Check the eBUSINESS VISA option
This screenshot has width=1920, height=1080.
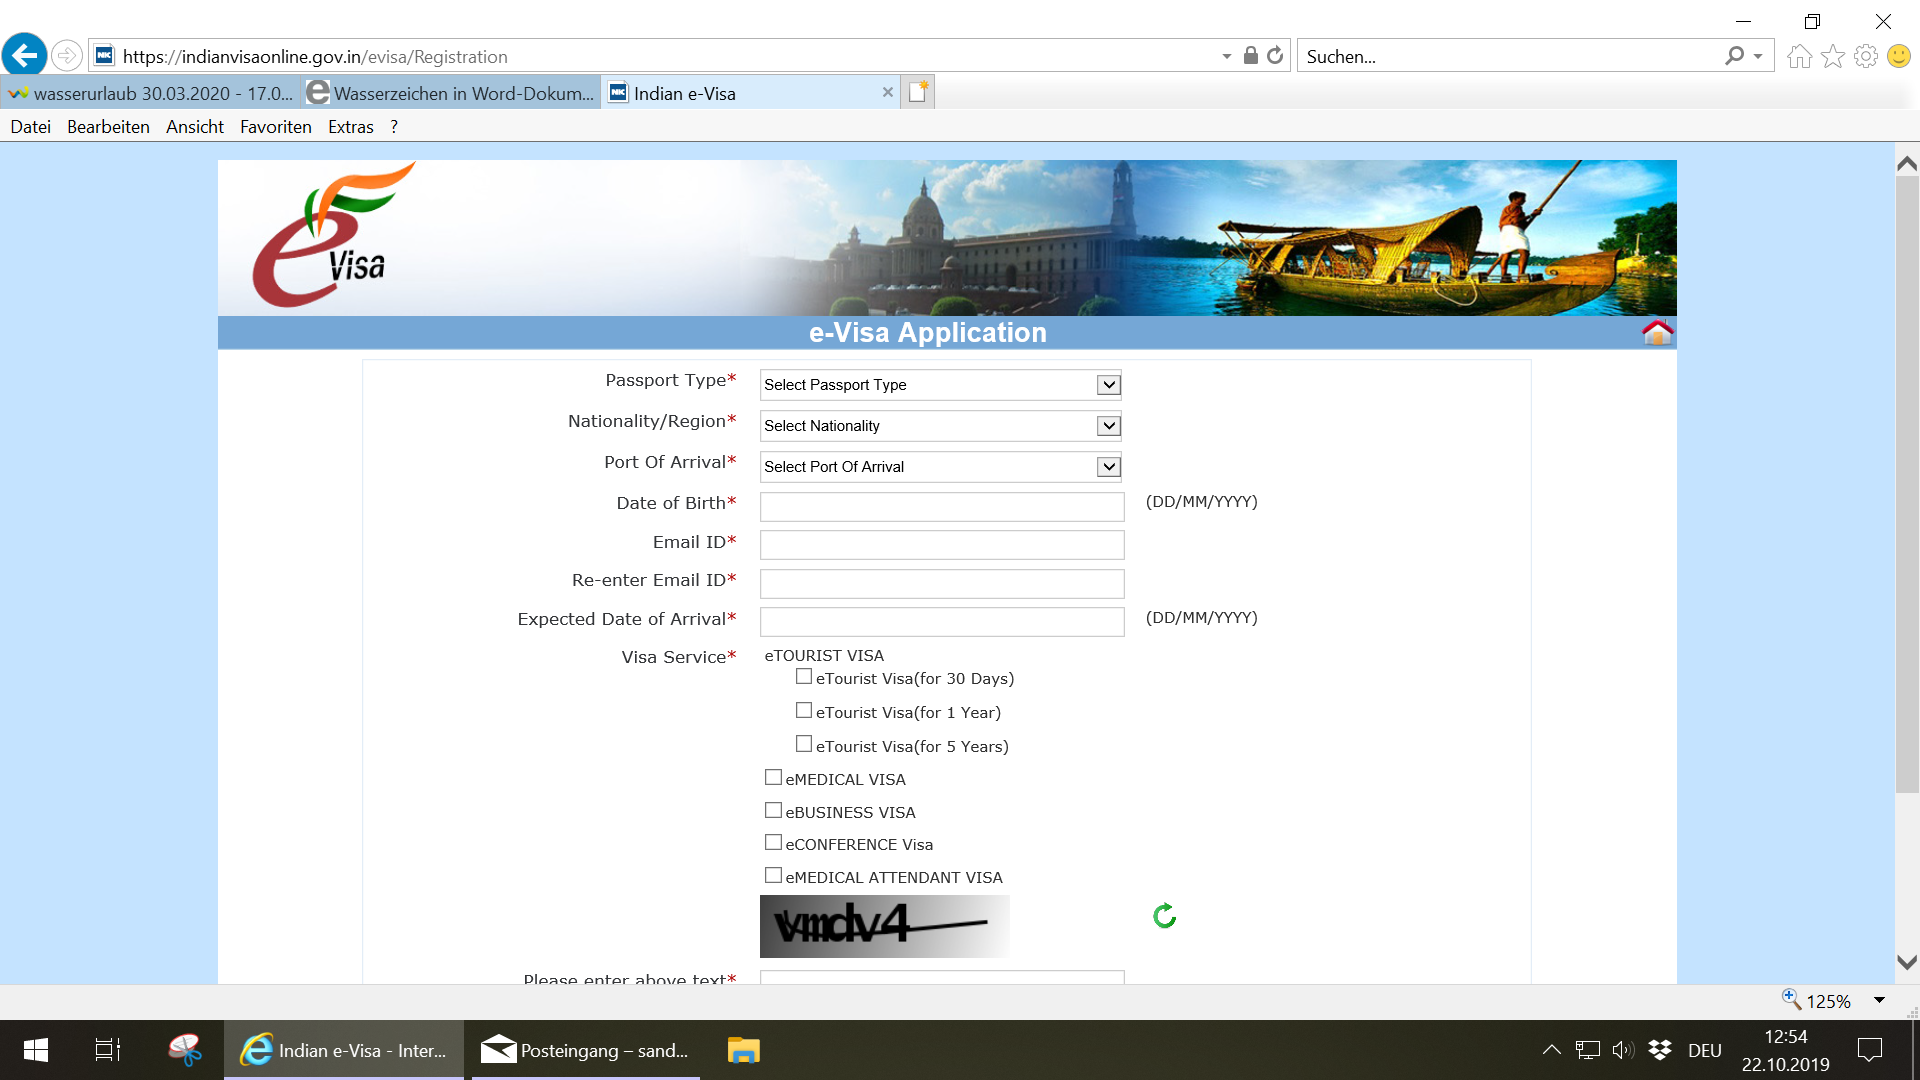point(773,811)
